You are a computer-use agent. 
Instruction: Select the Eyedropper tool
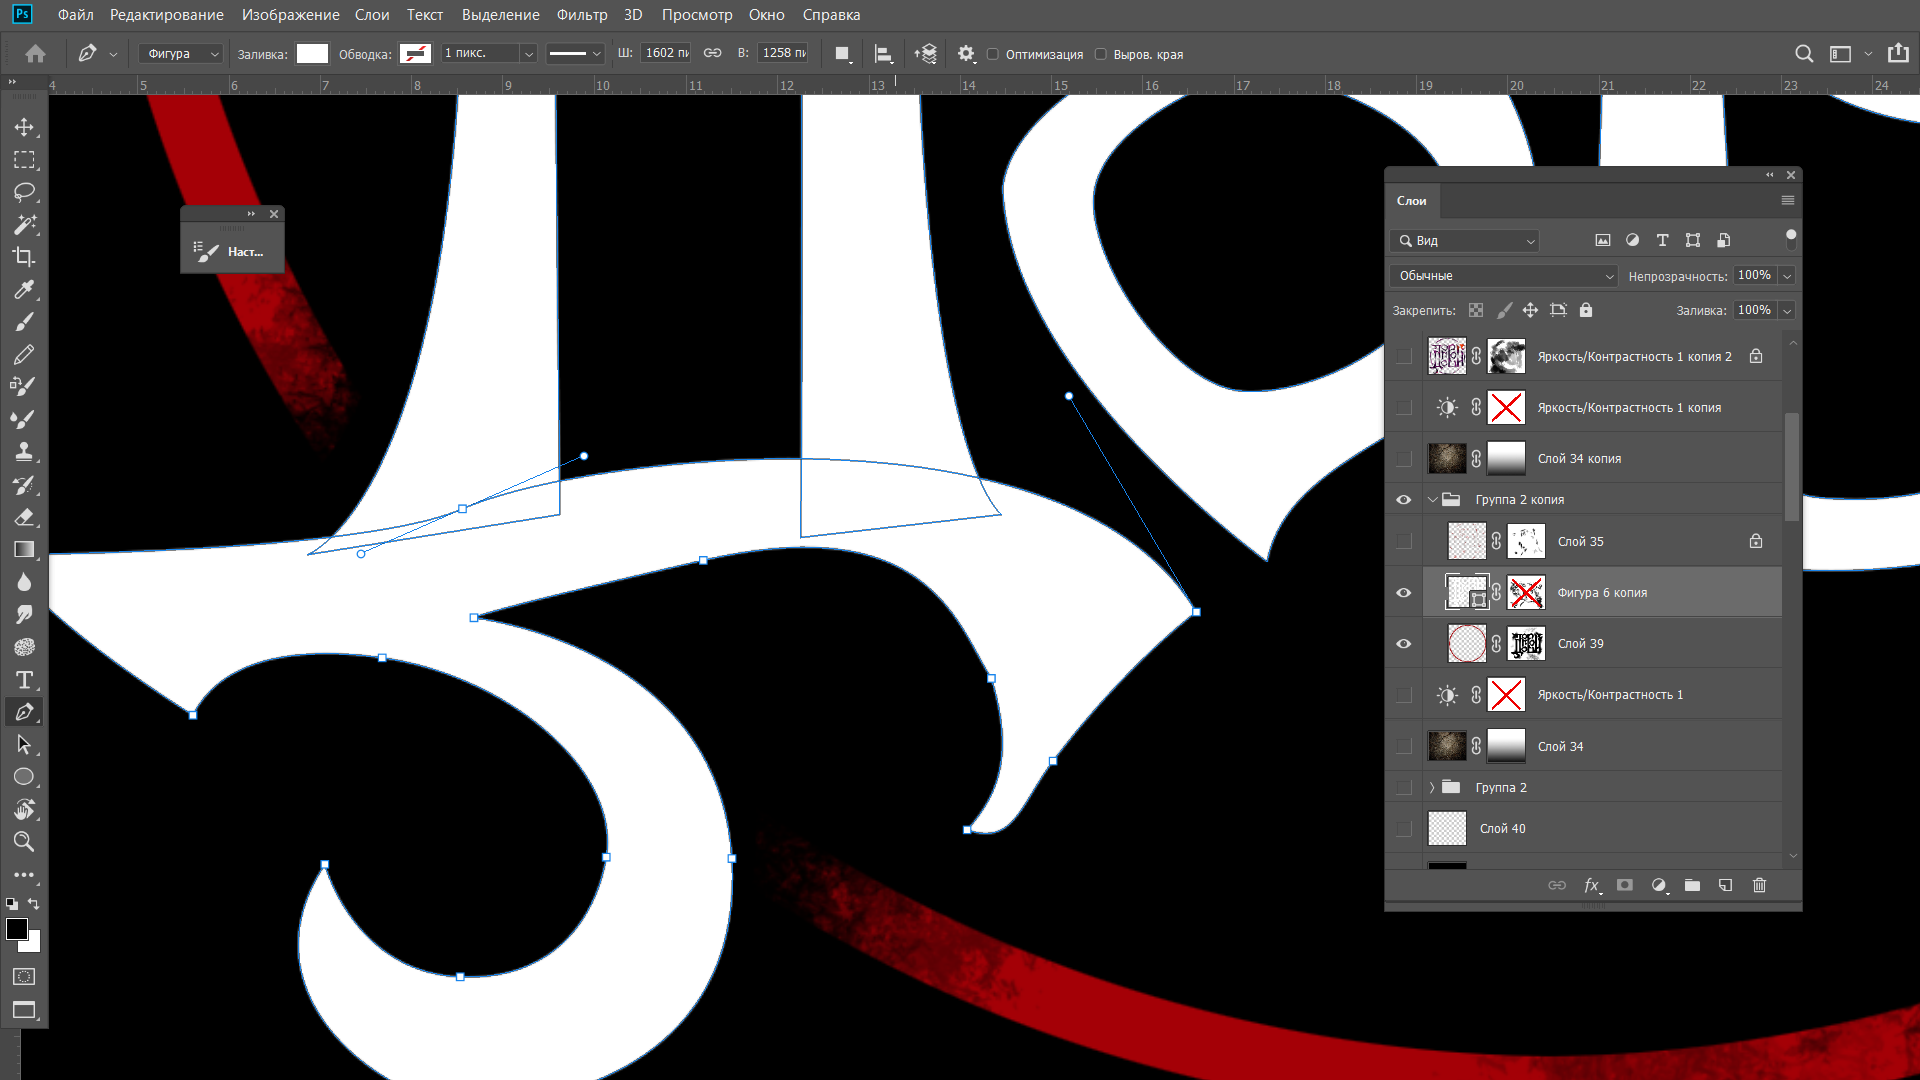pyautogui.click(x=24, y=290)
